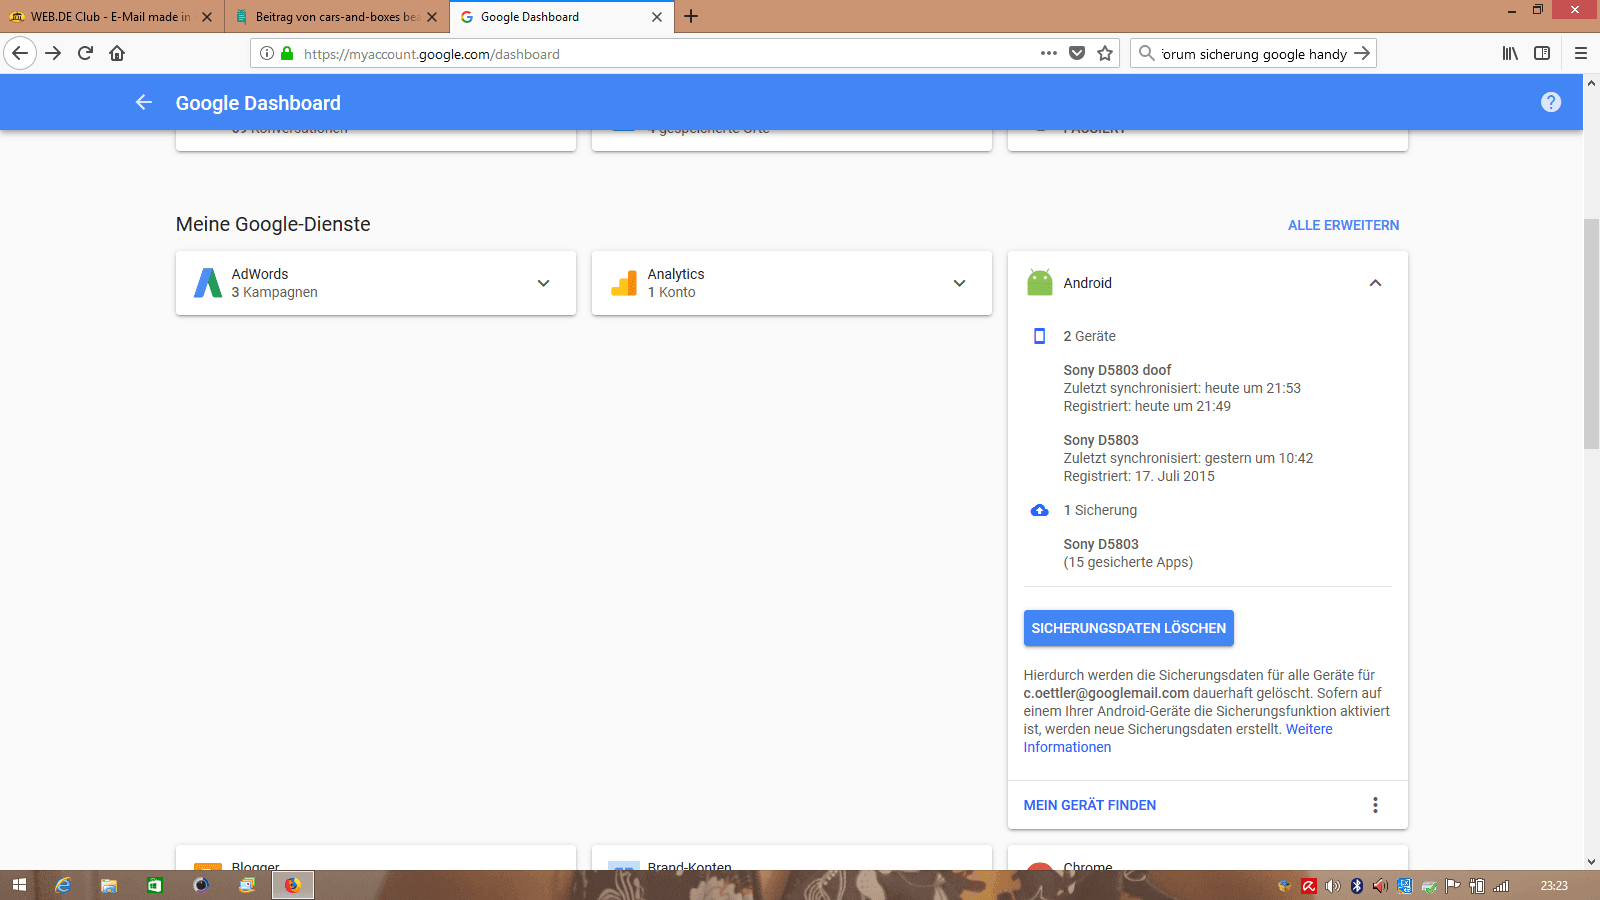This screenshot has width=1600, height=900.
Task: Open the Firefox Library icon
Action: [1510, 53]
